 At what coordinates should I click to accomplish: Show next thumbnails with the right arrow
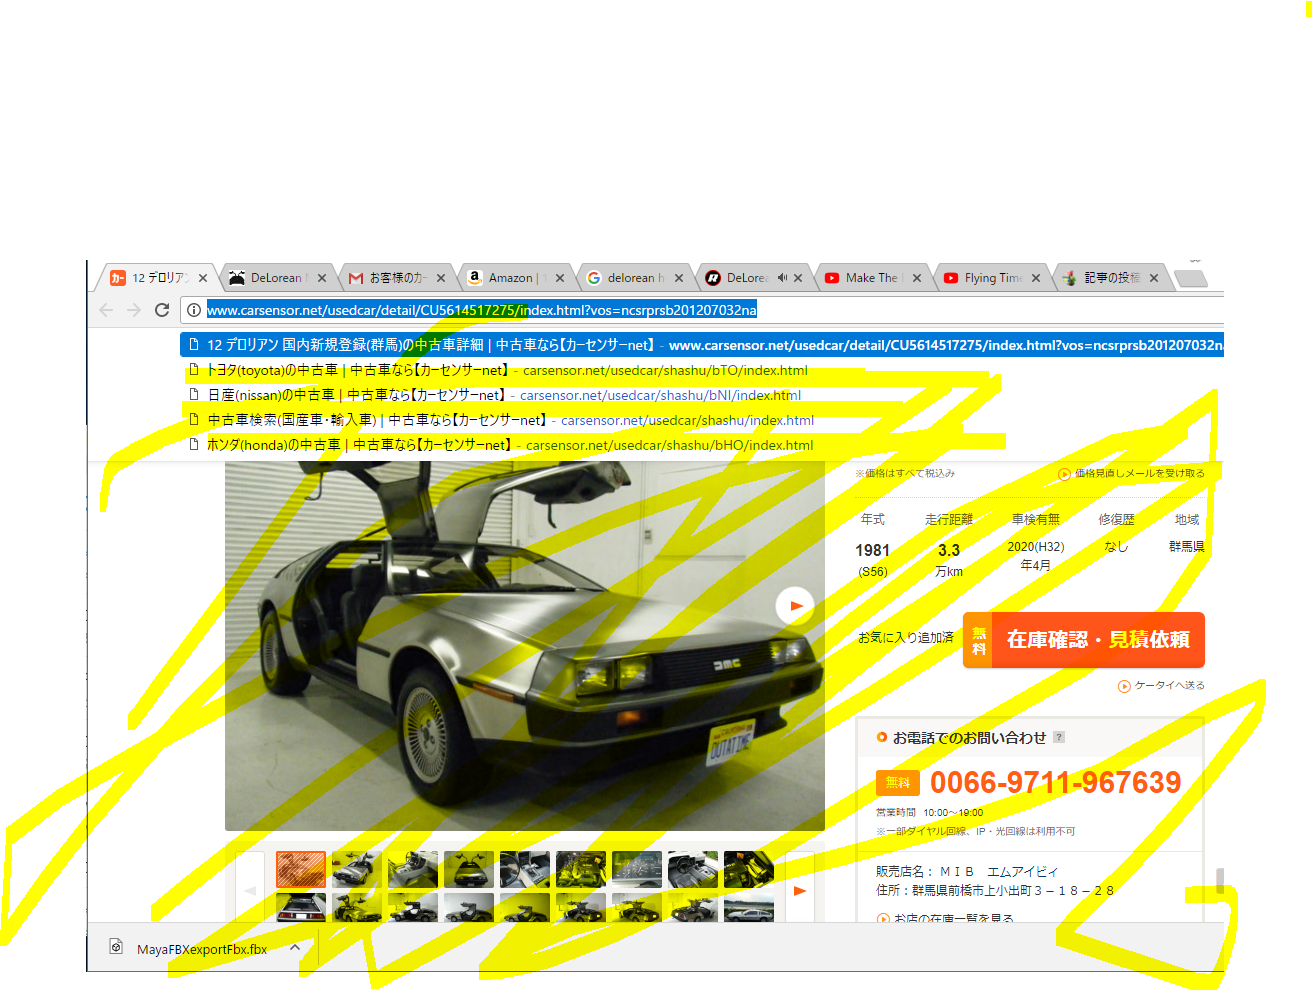point(800,890)
